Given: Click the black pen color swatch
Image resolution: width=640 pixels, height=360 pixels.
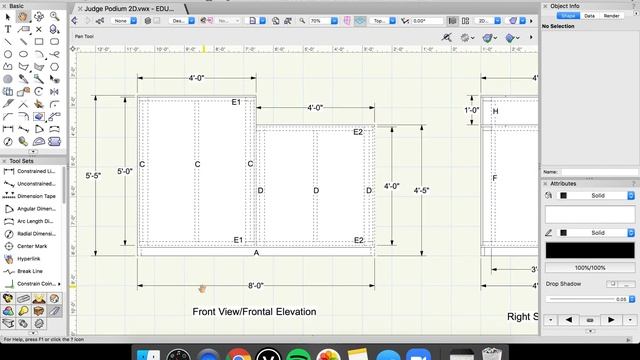Looking at the screenshot, I should 590,250.
